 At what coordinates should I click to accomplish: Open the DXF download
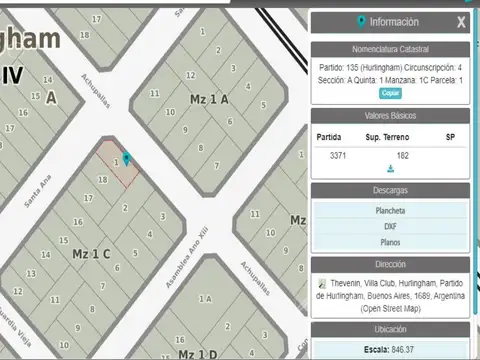click(x=390, y=227)
